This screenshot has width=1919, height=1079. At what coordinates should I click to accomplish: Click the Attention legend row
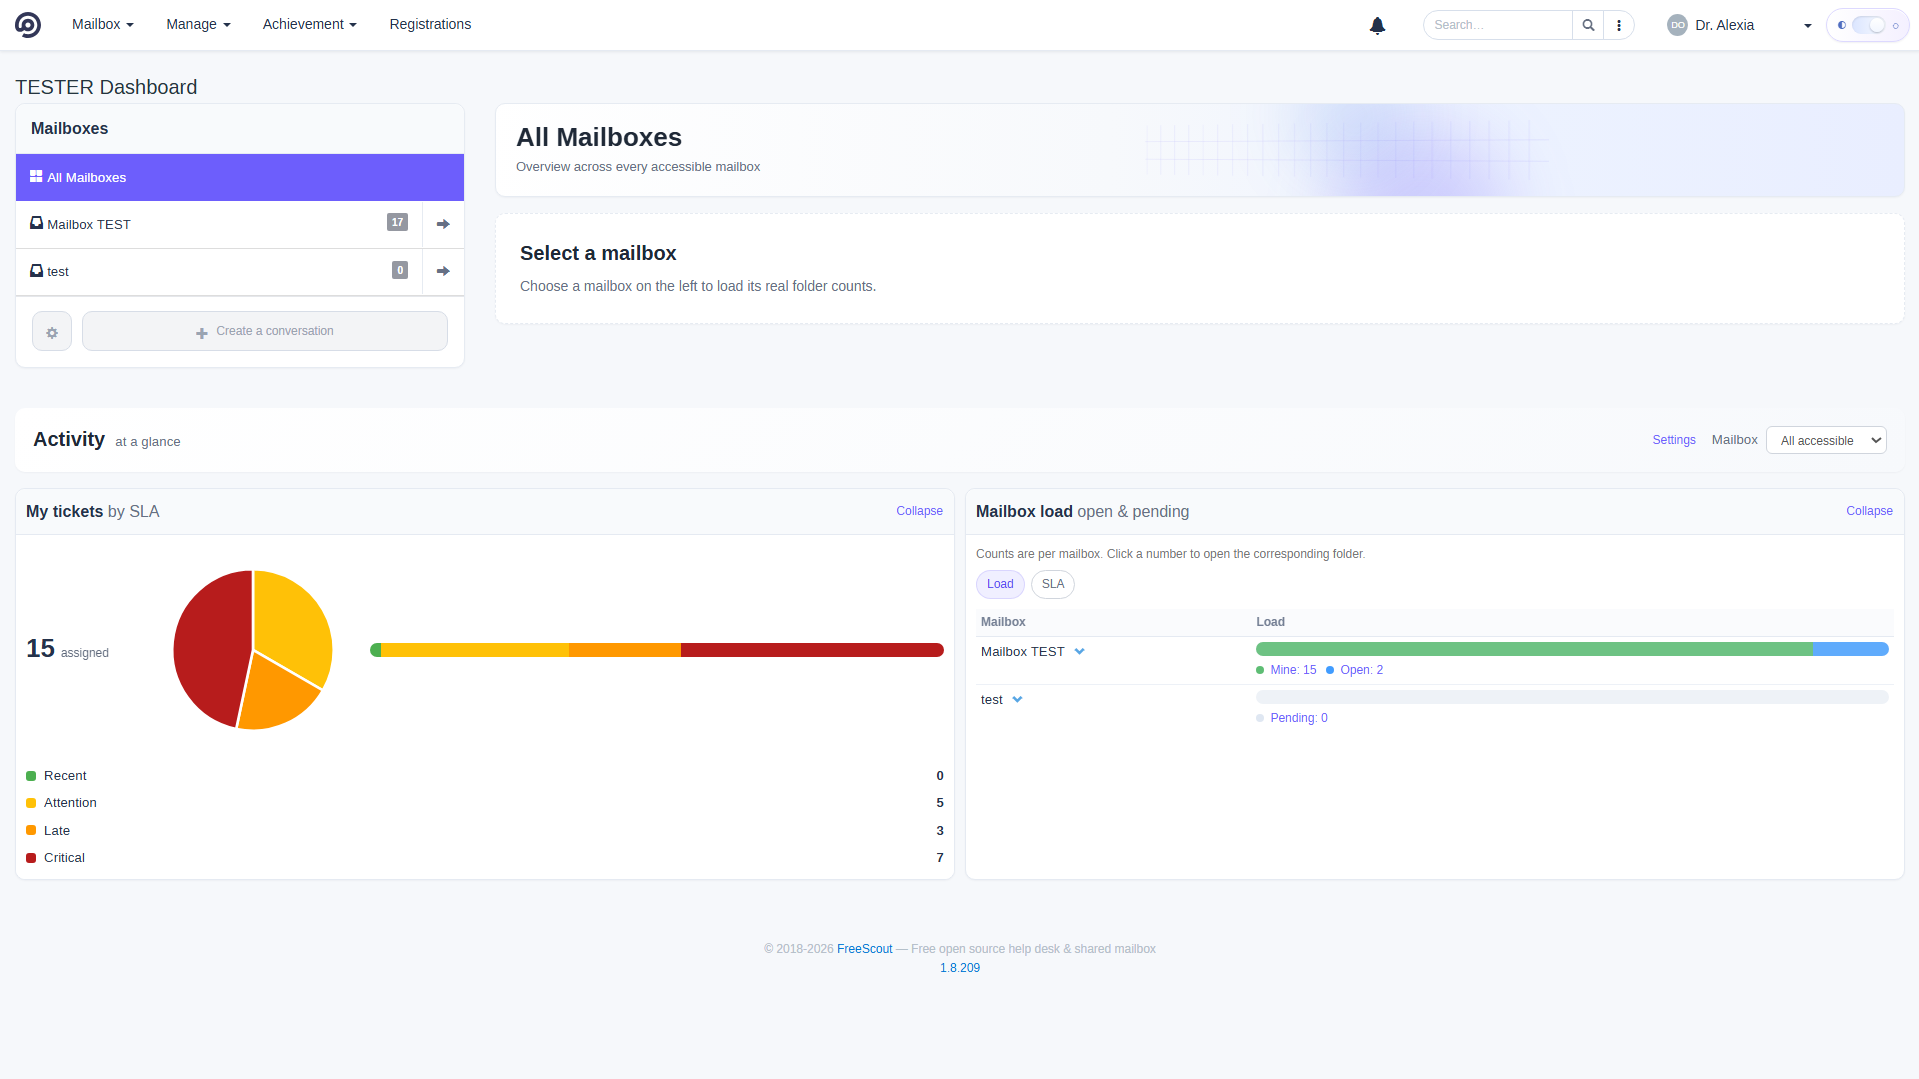tap(485, 803)
